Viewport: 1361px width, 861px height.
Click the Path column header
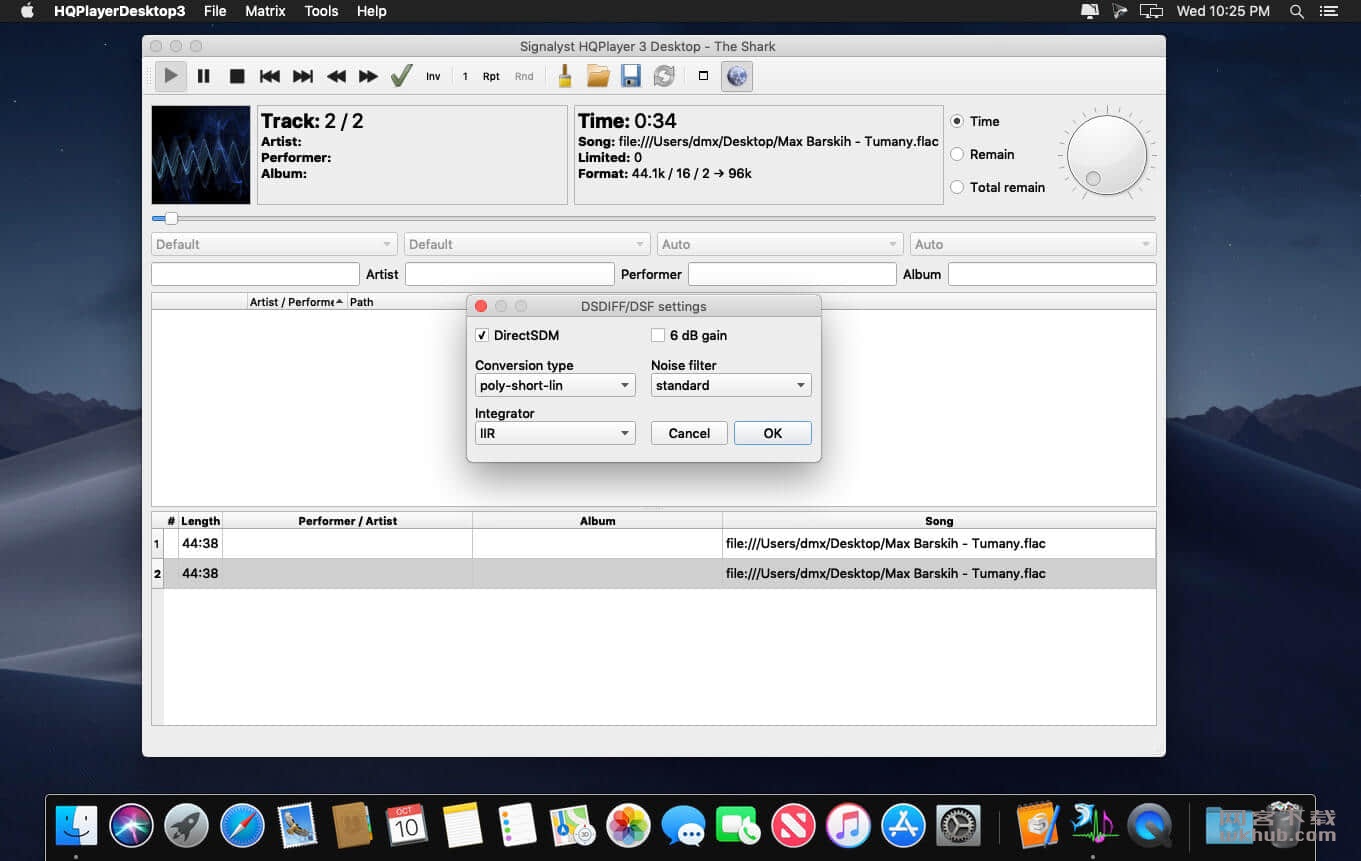[x=362, y=302]
